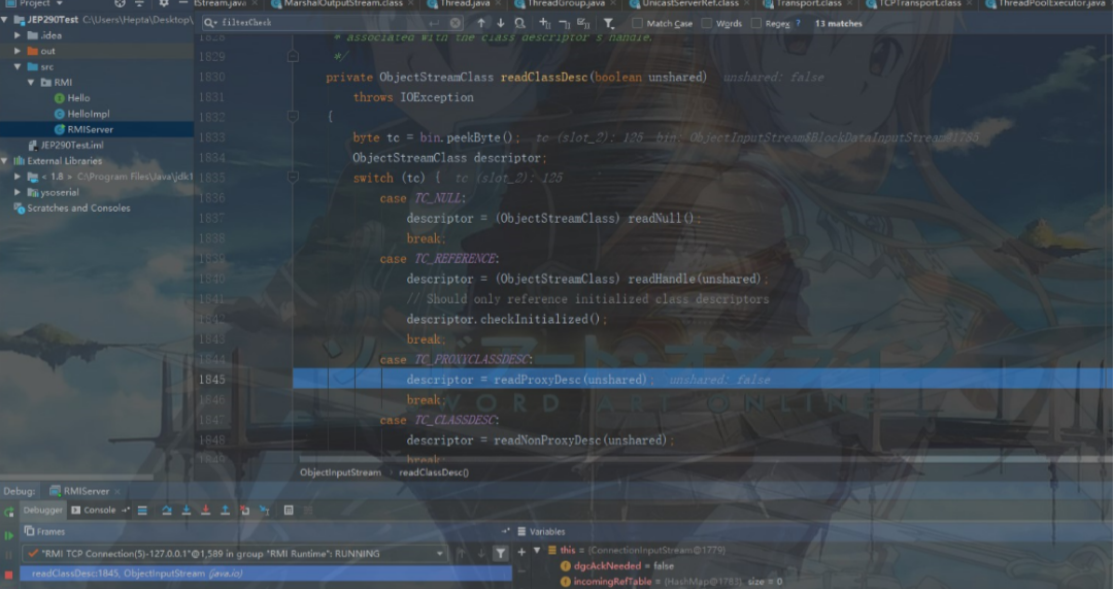Expand .idea folder

tap(18, 35)
